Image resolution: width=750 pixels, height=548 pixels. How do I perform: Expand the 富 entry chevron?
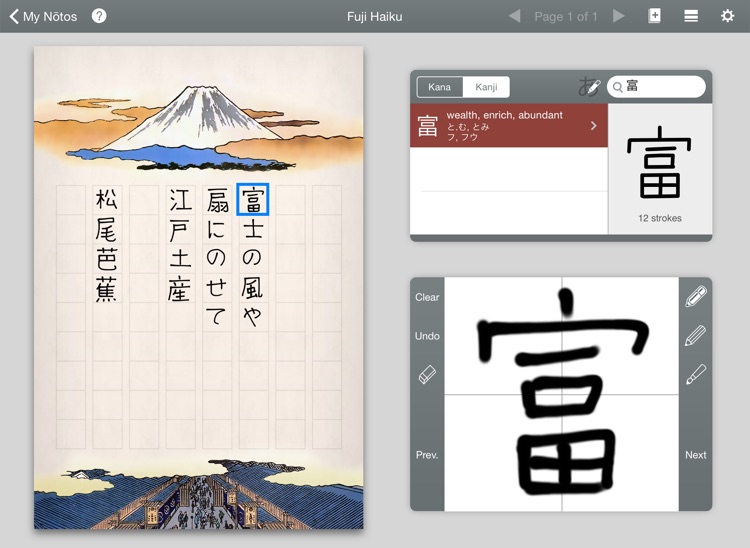click(x=594, y=125)
